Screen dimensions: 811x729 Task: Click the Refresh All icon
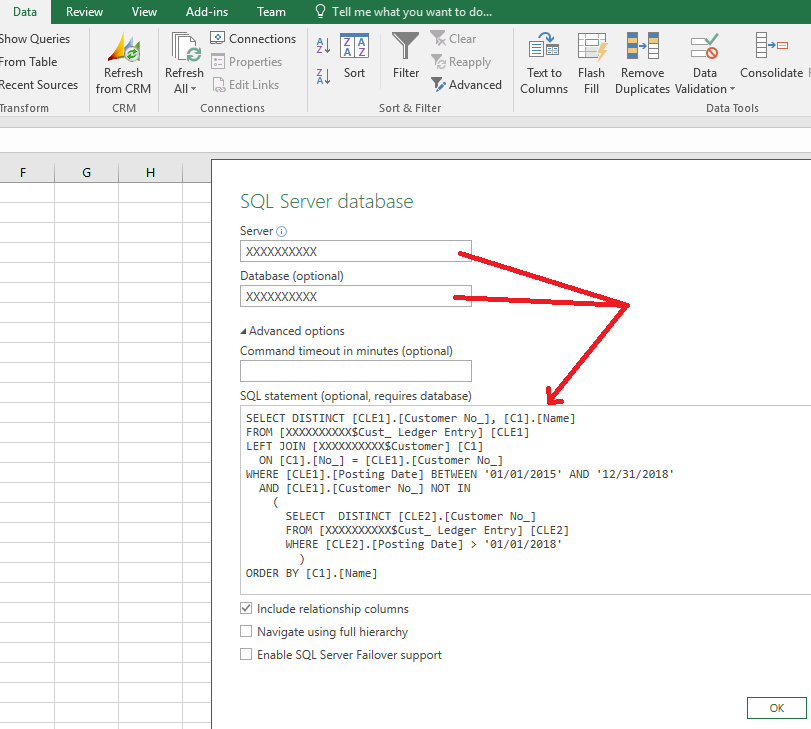pyautogui.click(x=185, y=48)
